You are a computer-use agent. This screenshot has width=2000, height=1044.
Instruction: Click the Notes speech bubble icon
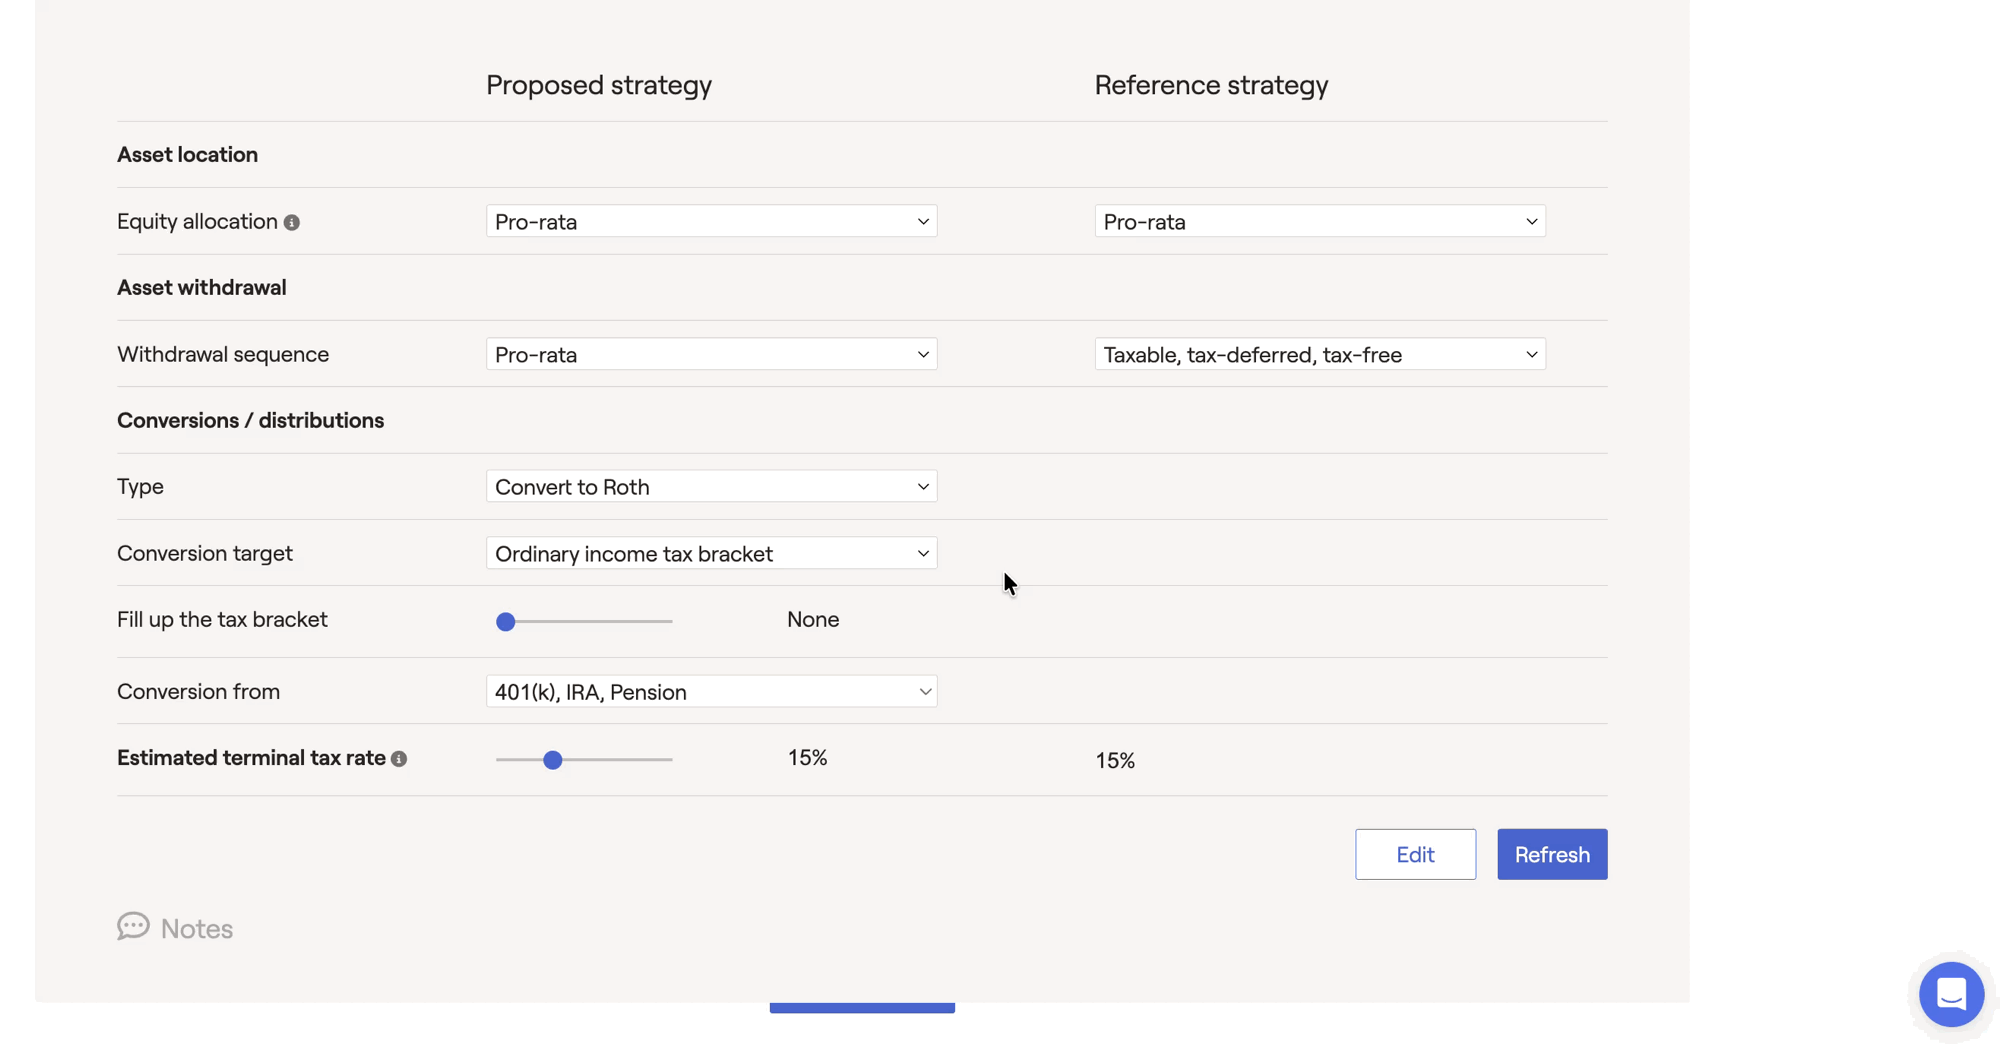tap(133, 927)
